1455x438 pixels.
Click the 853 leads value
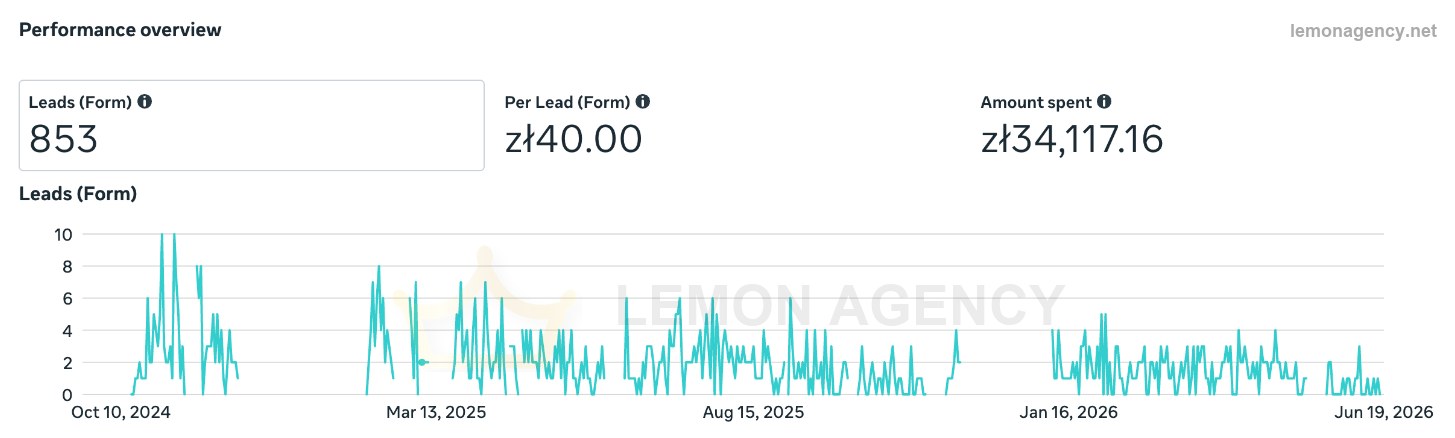pyautogui.click(x=63, y=139)
